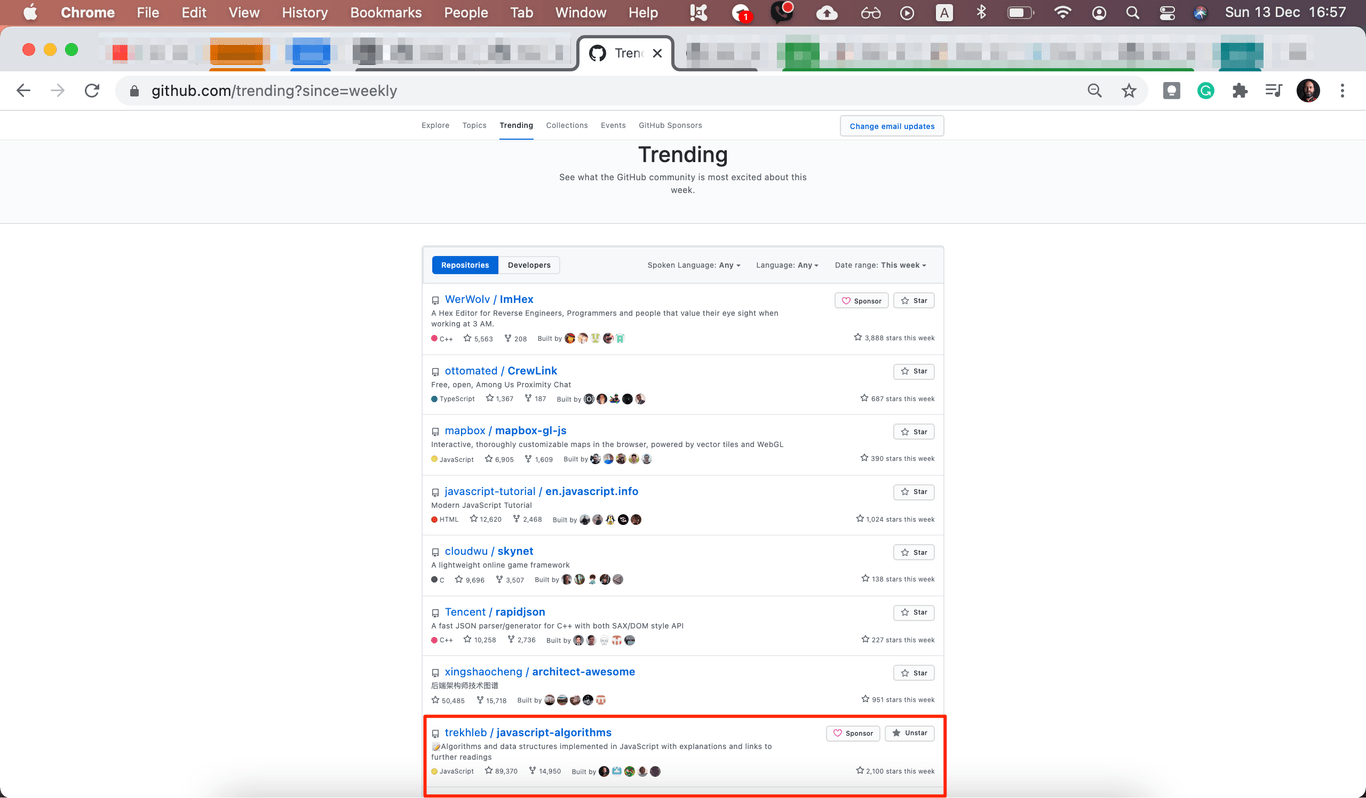Click the Grammarly extension icon
Image resolution: width=1366 pixels, height=798 pixels.
click(1206, 91)
